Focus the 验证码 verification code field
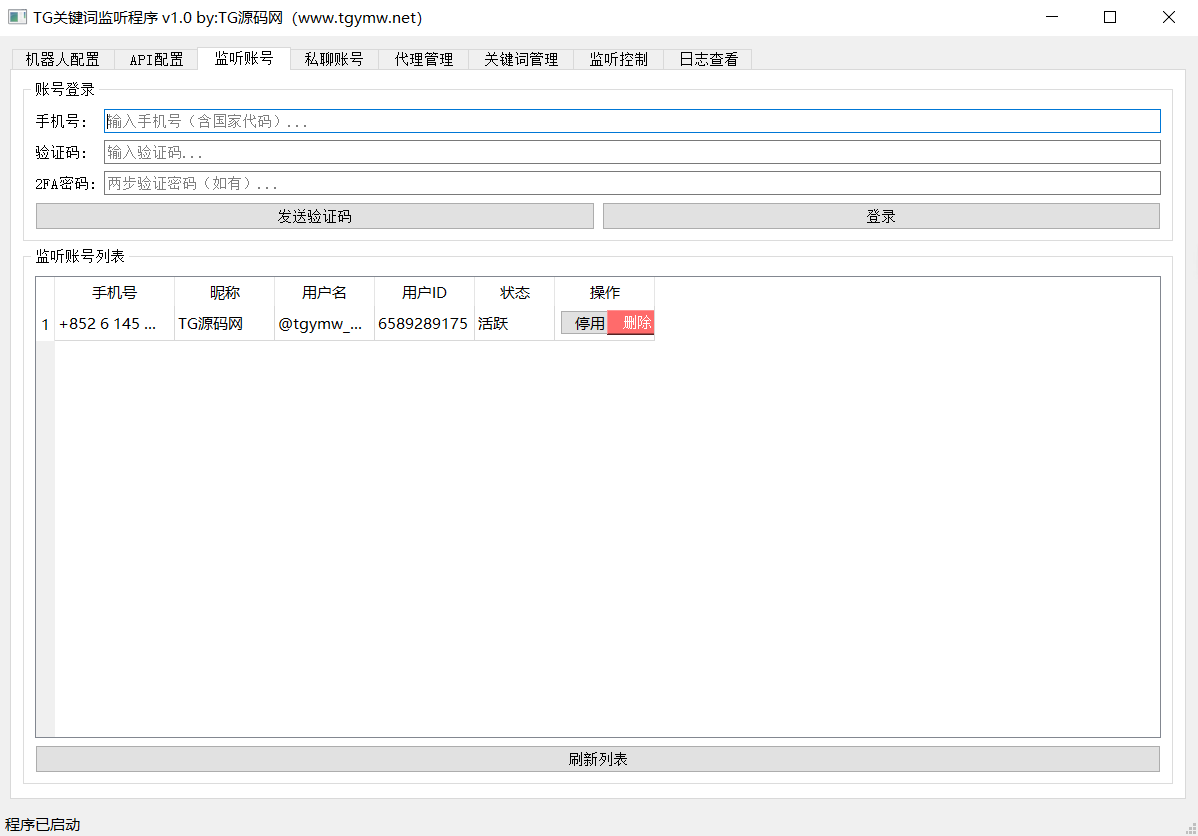The height and width of the screenshot is (836, 1198). pyautogui.click(x=632, y=152)
